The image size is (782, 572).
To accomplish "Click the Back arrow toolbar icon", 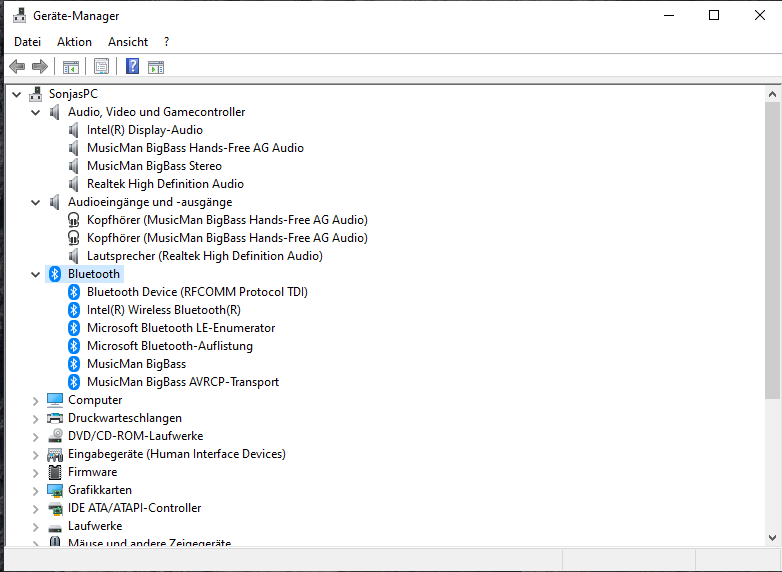I will point(17,66).
